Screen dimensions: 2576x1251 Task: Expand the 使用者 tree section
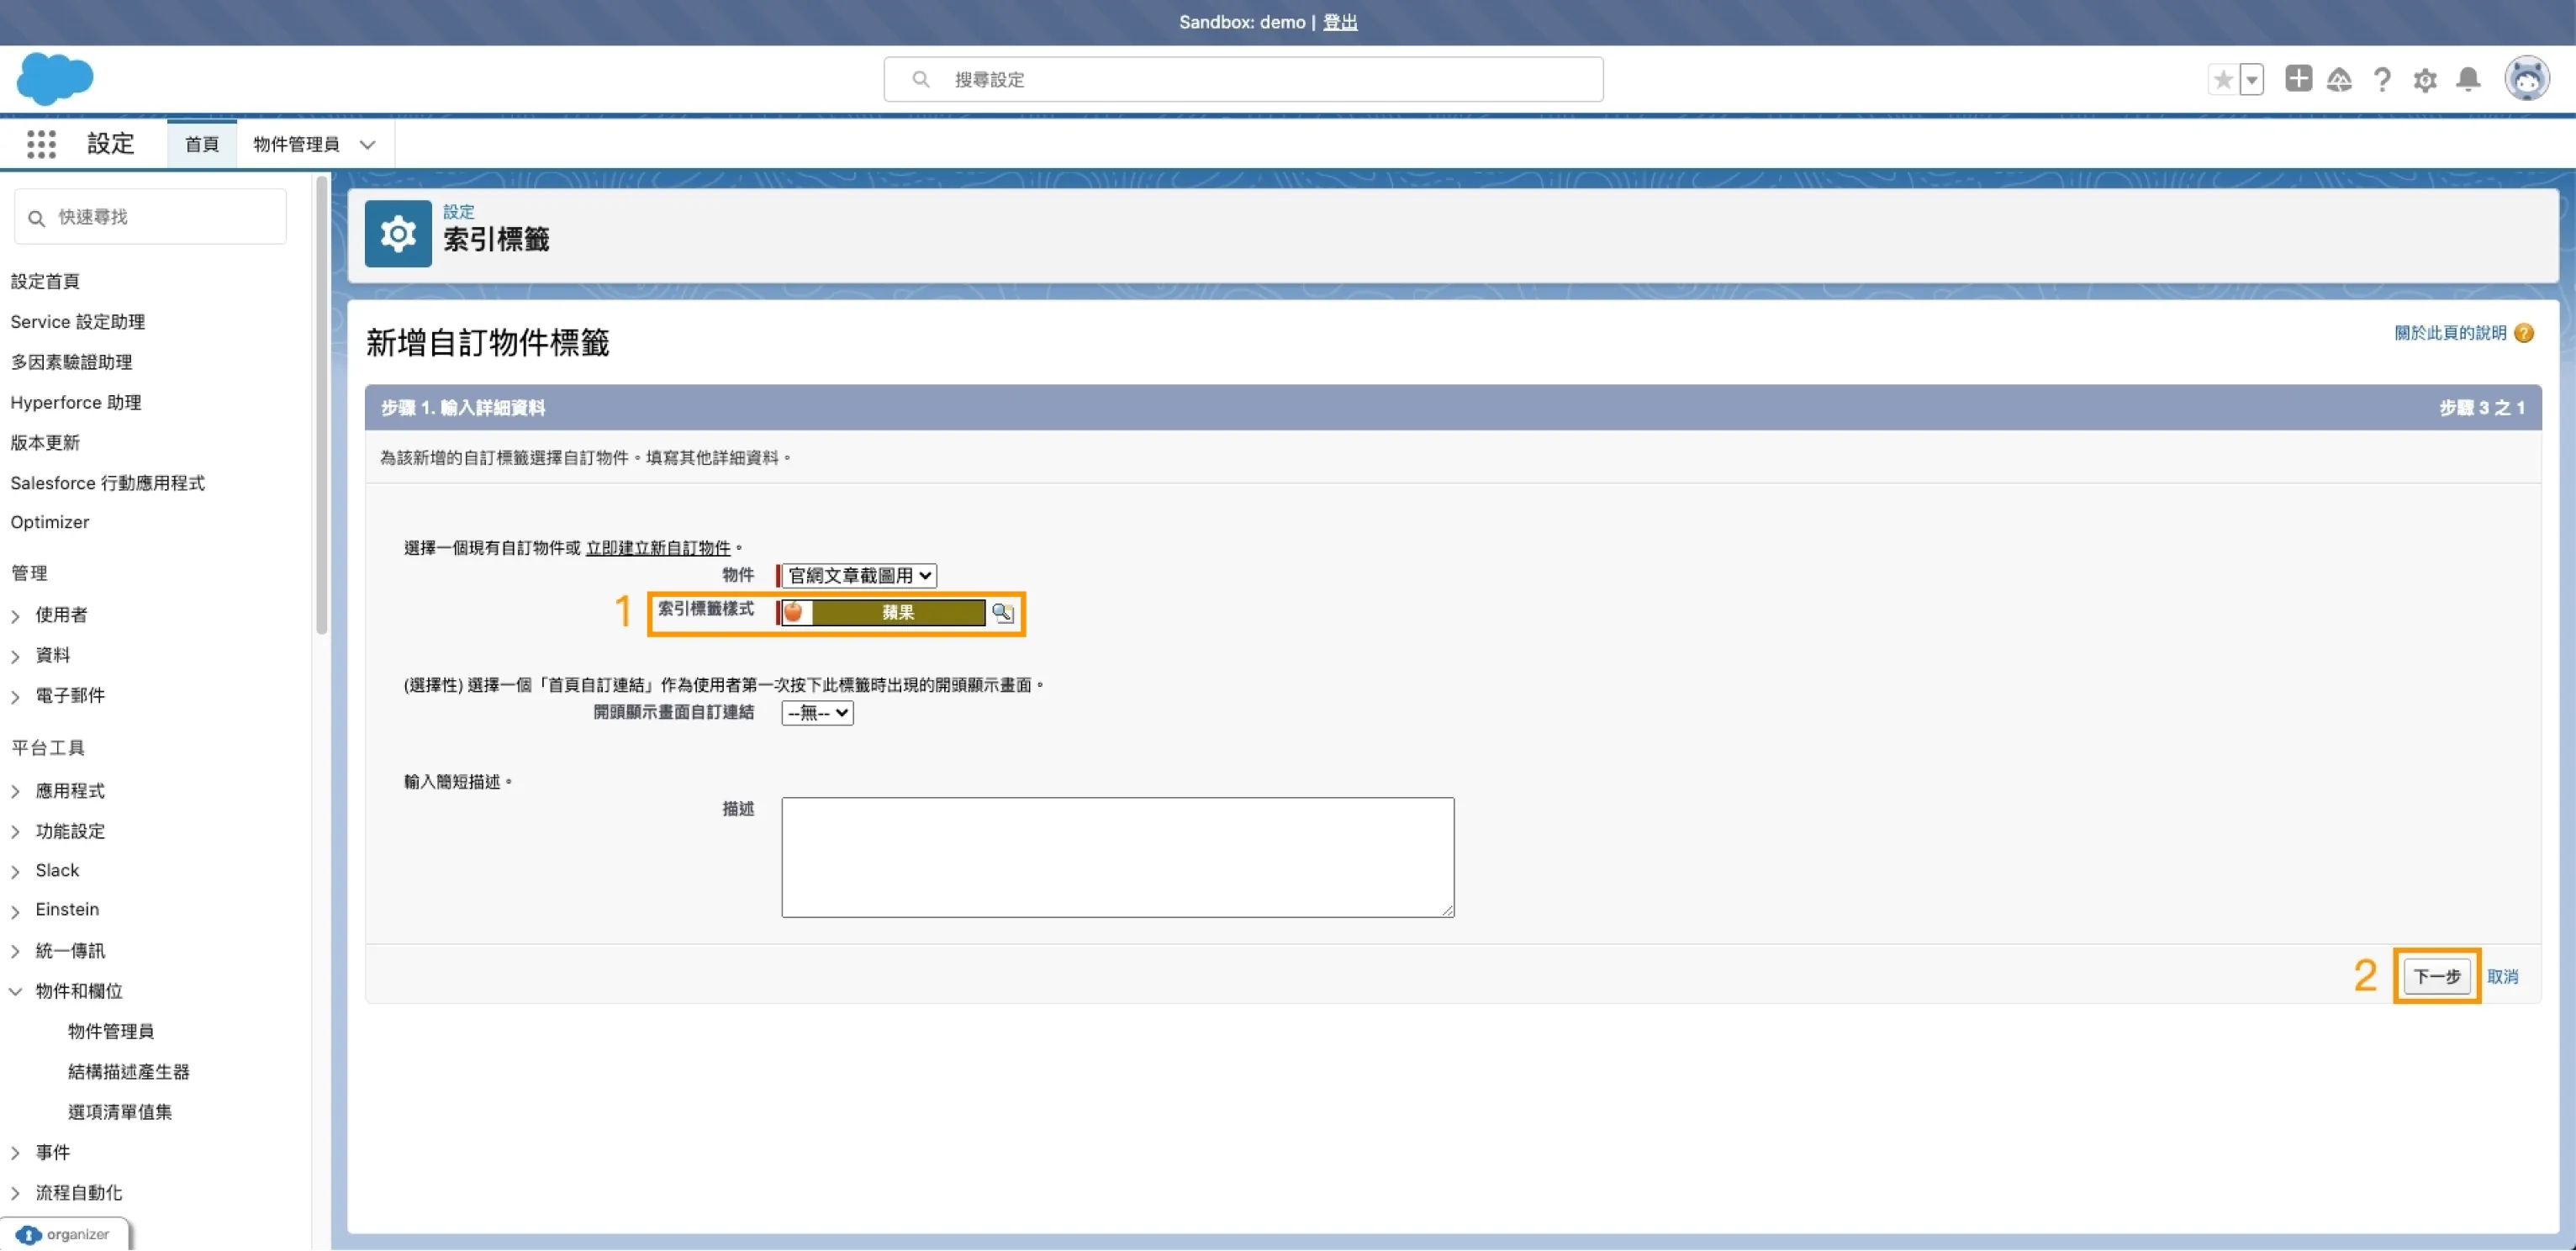[x=16, y=616]
